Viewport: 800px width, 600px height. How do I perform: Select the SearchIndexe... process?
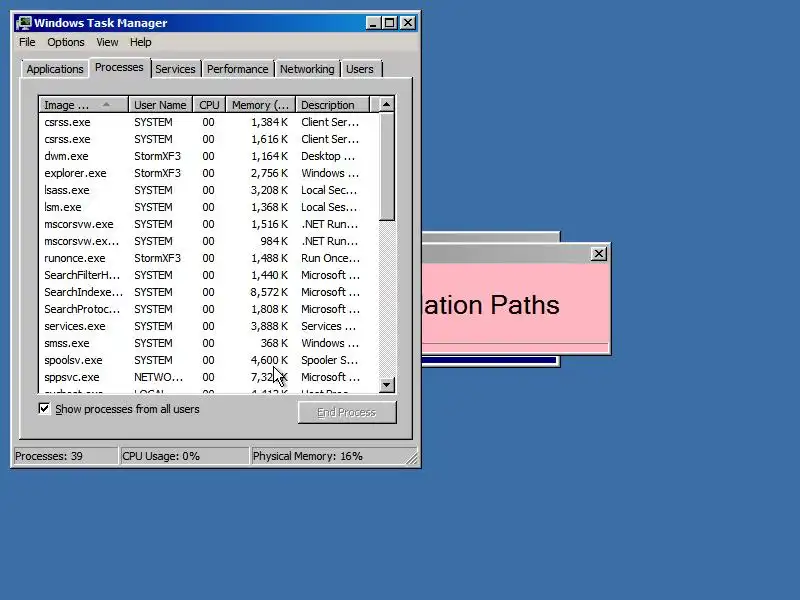point(209,292)
